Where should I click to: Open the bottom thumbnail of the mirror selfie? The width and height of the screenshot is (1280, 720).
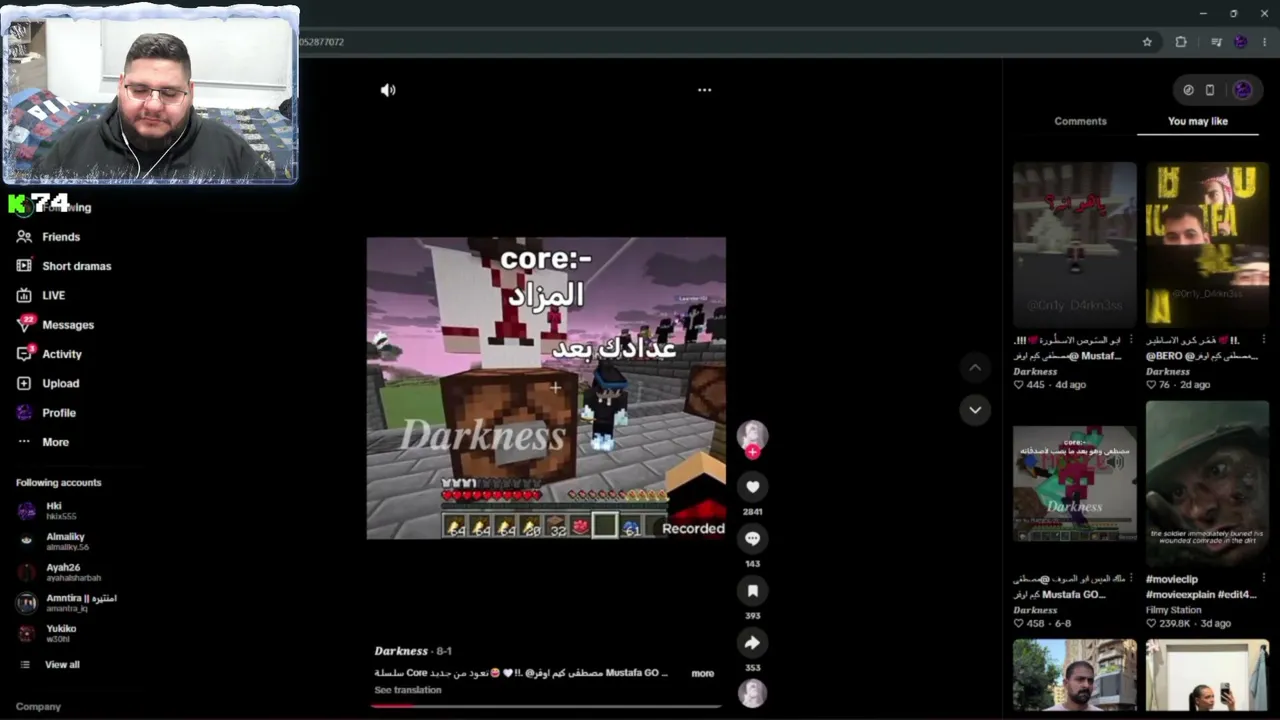coord(1207,675)
